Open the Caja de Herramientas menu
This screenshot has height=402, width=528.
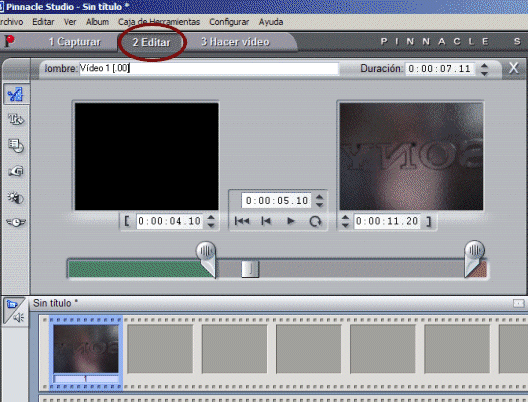[159, 22]
